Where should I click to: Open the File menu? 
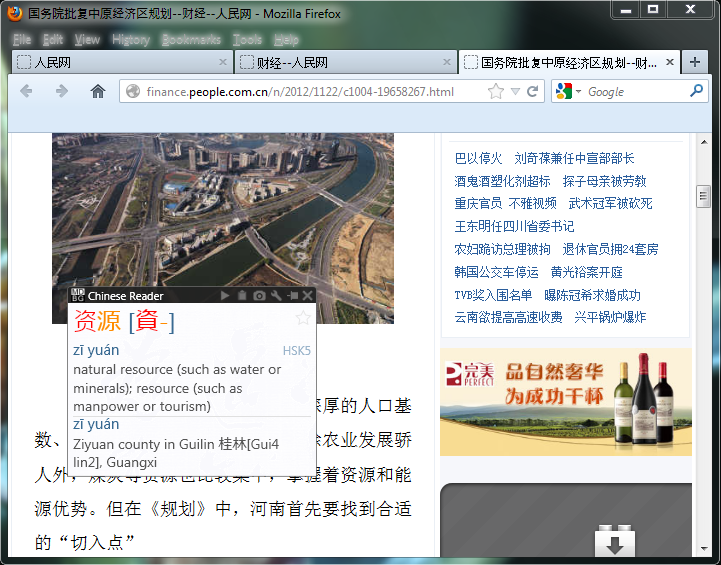pyautogui.click(x=22, y=40)
